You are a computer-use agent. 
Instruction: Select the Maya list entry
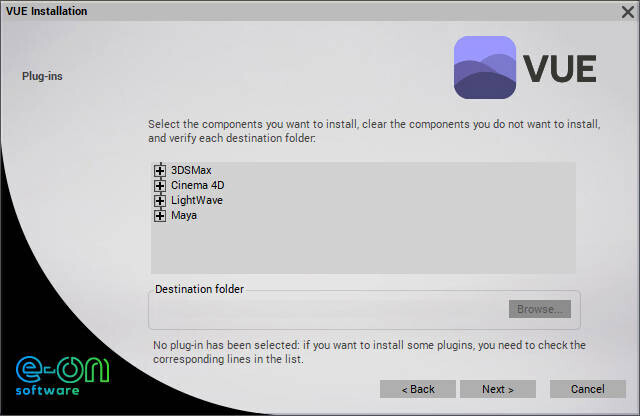point(184,216)
